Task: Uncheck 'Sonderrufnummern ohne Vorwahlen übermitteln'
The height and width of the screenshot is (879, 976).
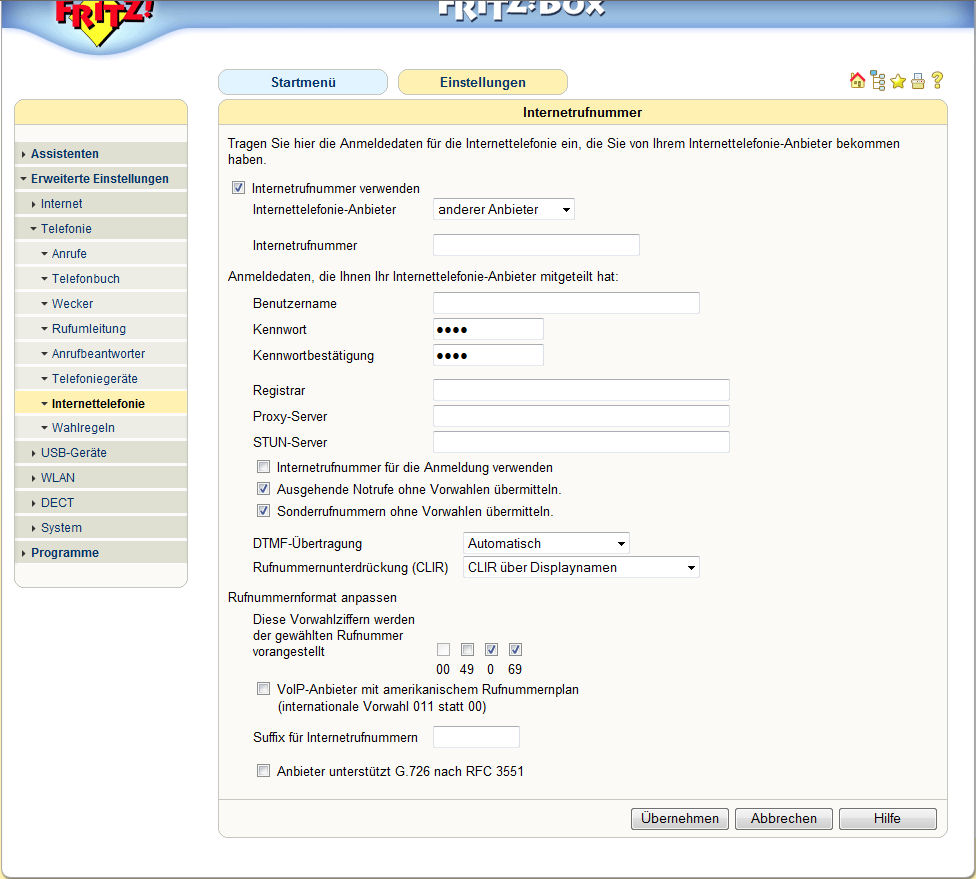Action: coord(264,510)
